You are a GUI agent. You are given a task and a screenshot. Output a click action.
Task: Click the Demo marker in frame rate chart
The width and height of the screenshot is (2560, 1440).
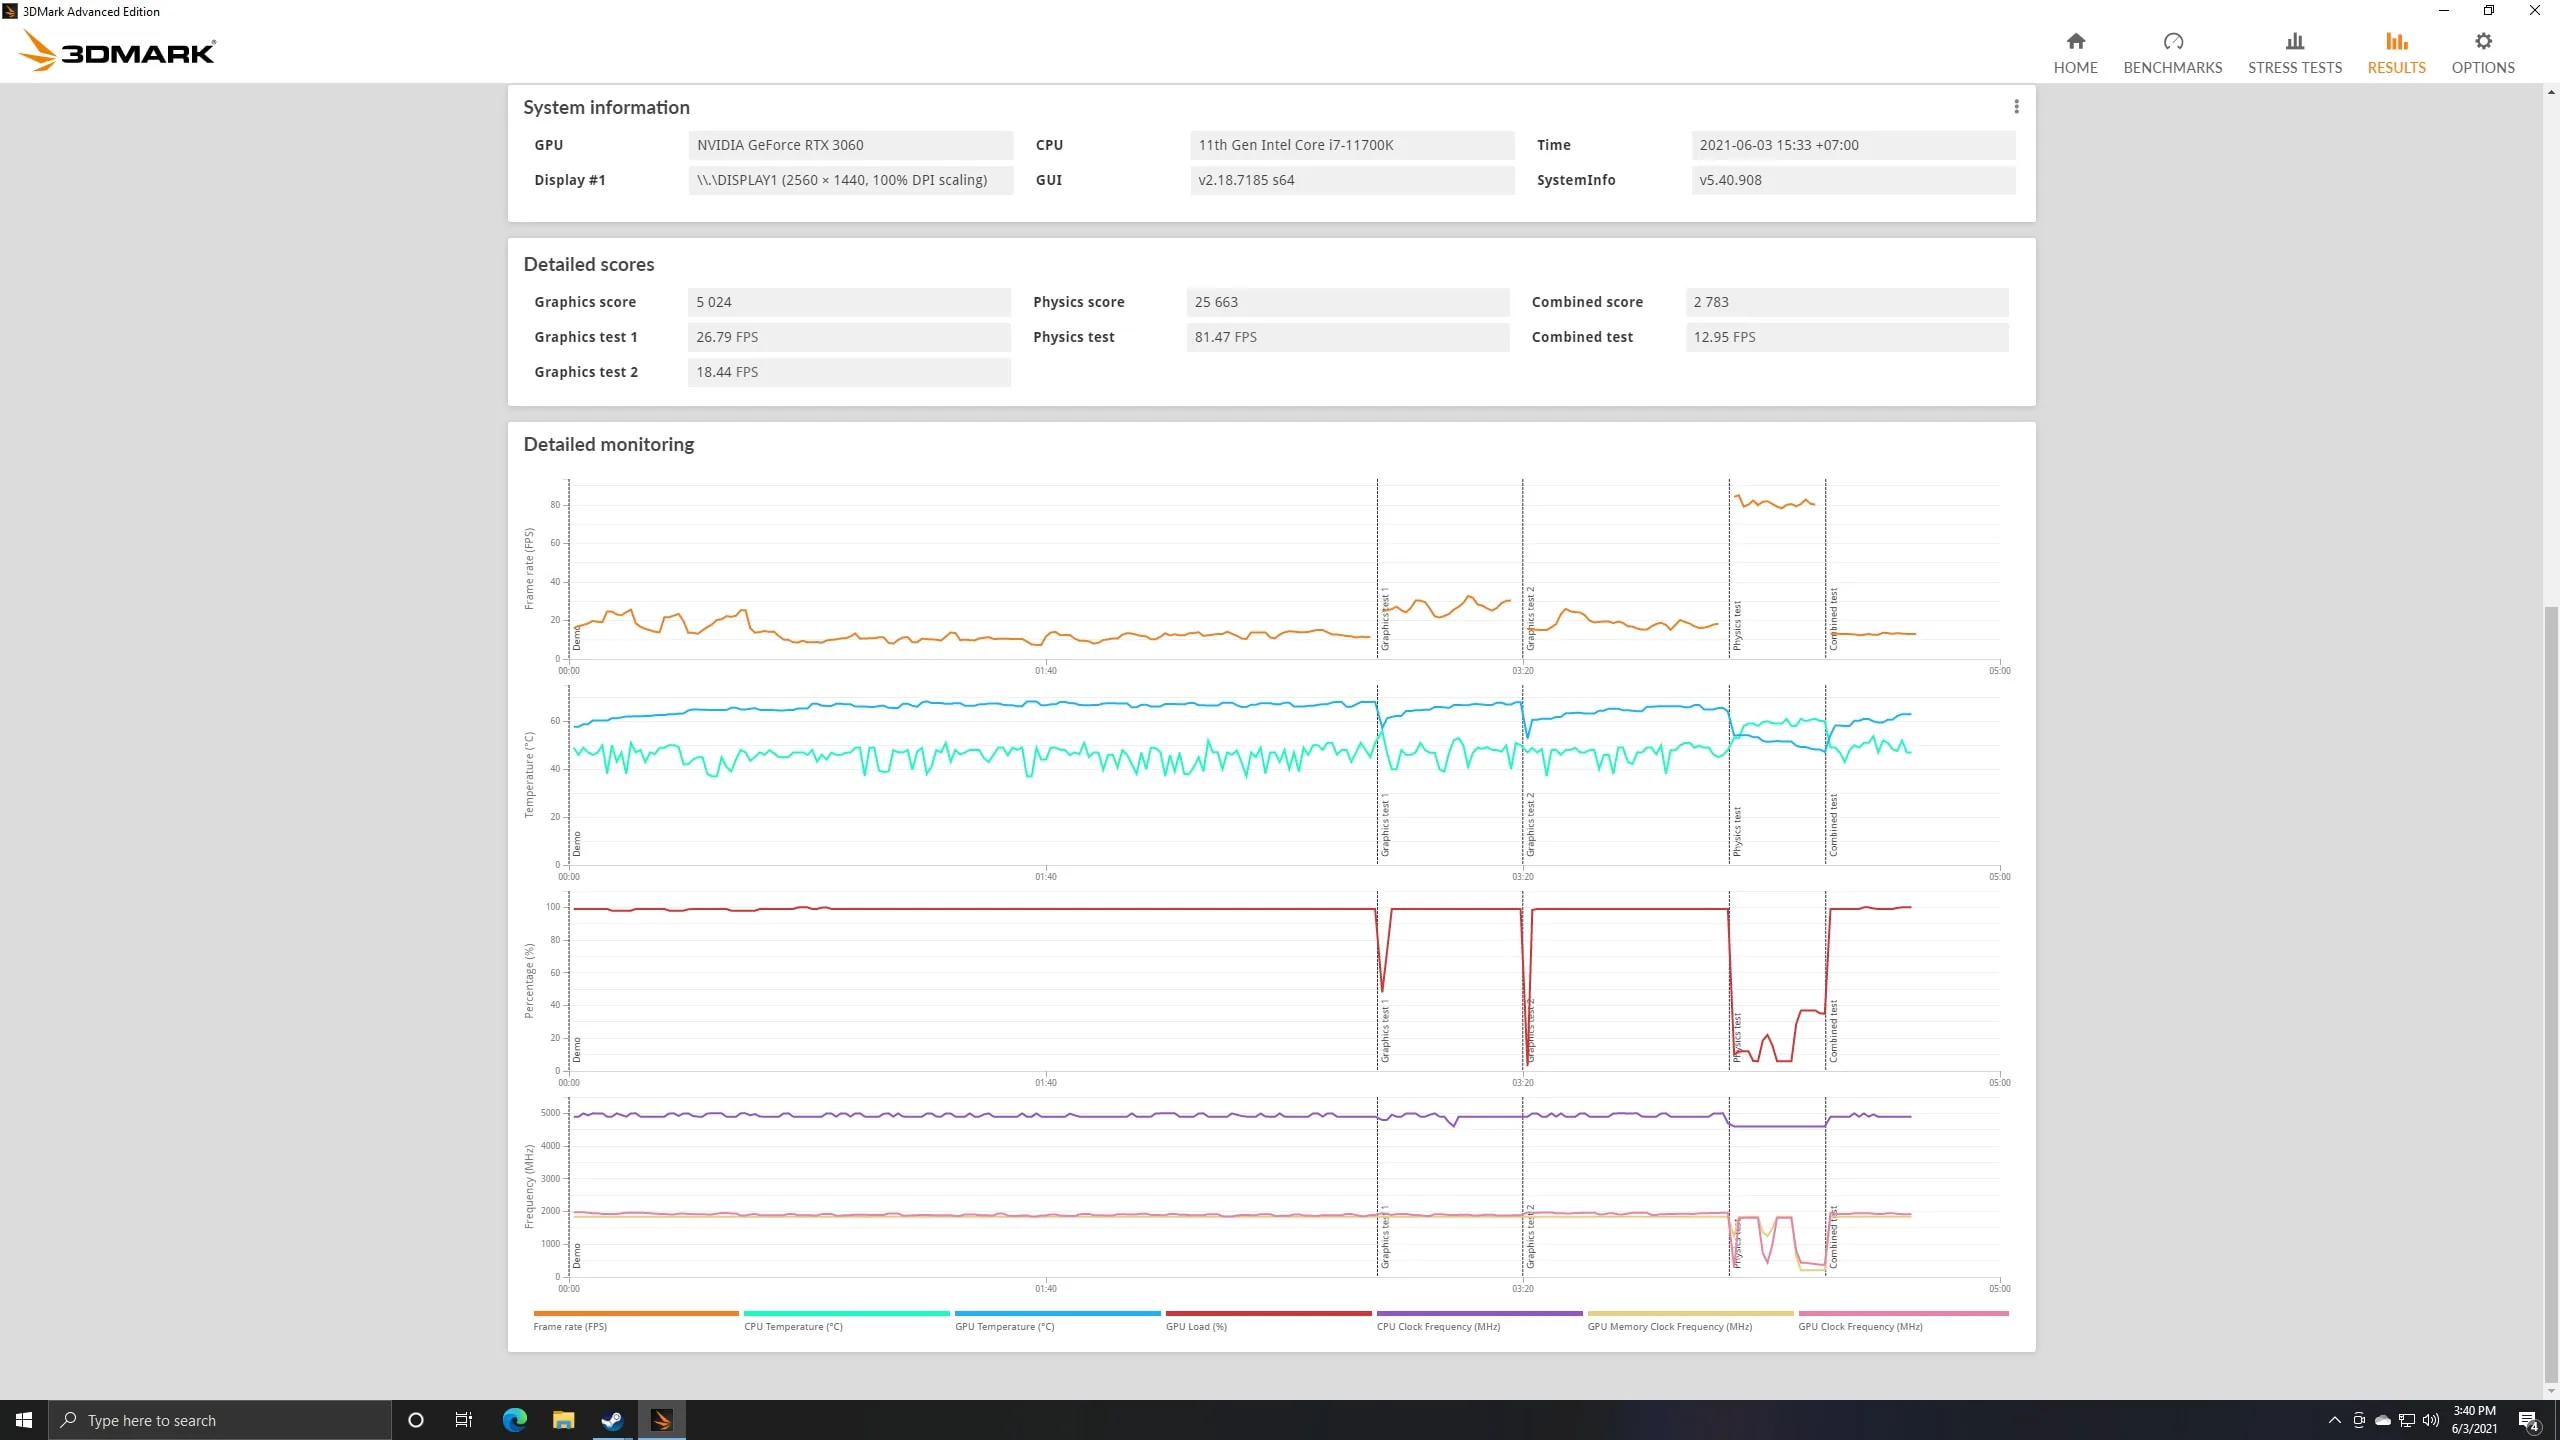(x=577, y=638)
